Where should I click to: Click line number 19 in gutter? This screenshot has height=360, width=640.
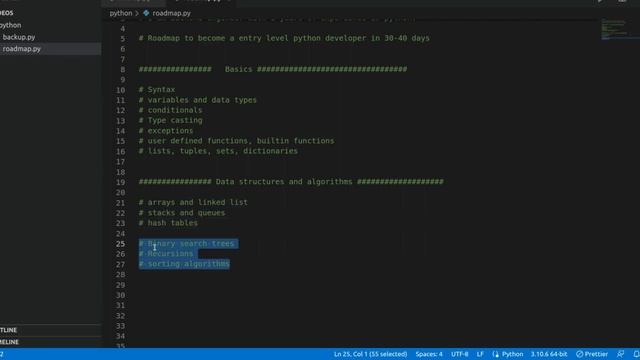click(120, 182)
